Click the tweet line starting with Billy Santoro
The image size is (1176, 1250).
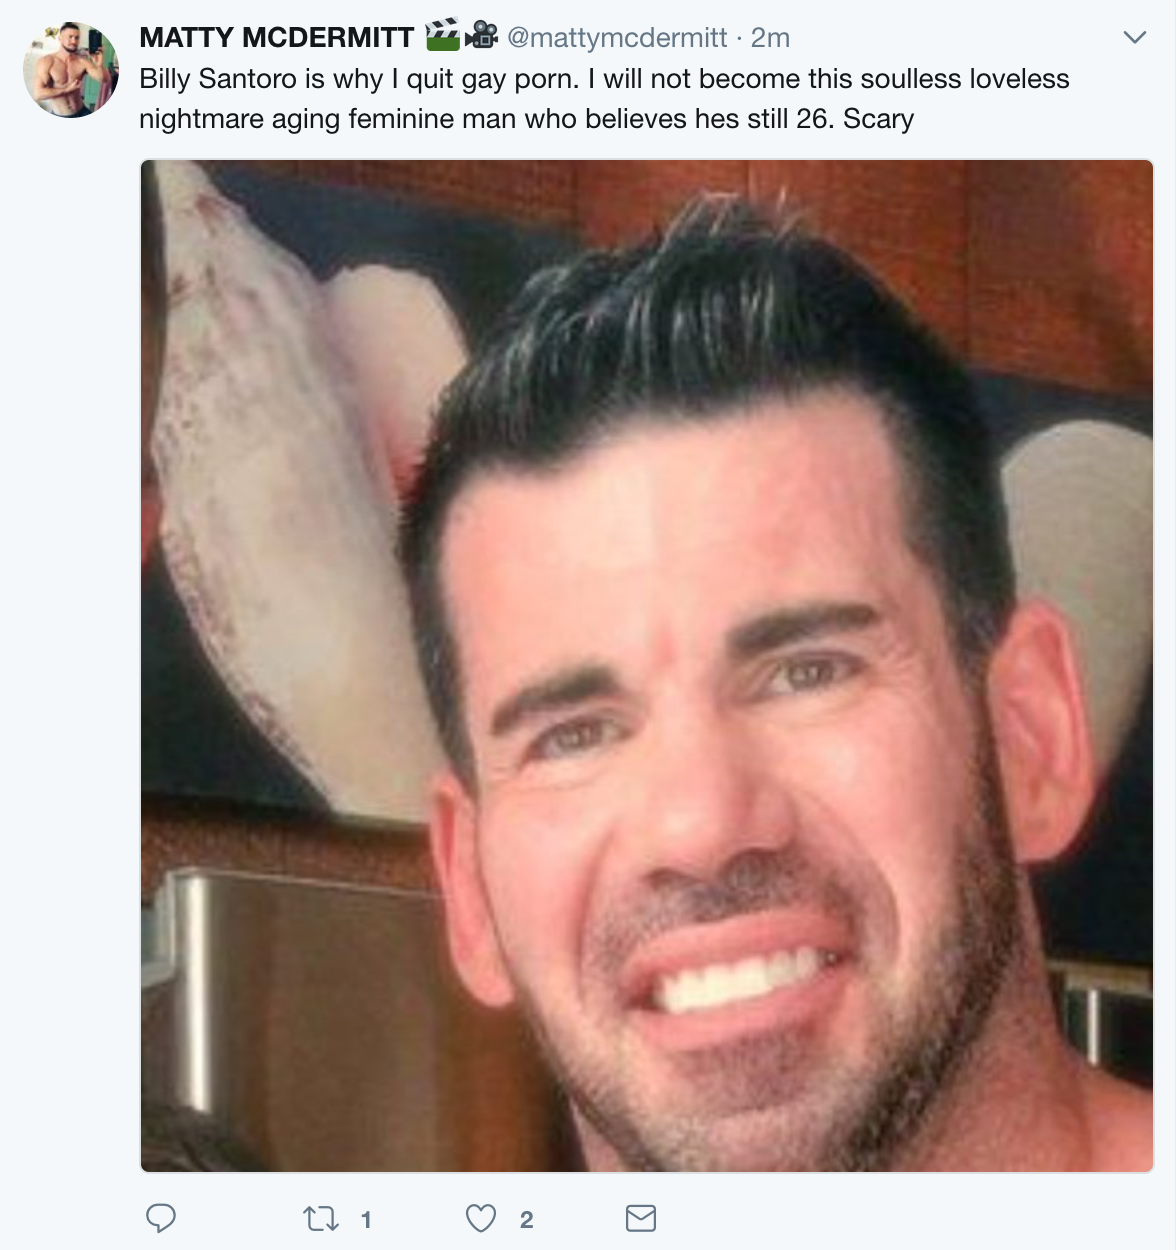click(x=604, y=79)
